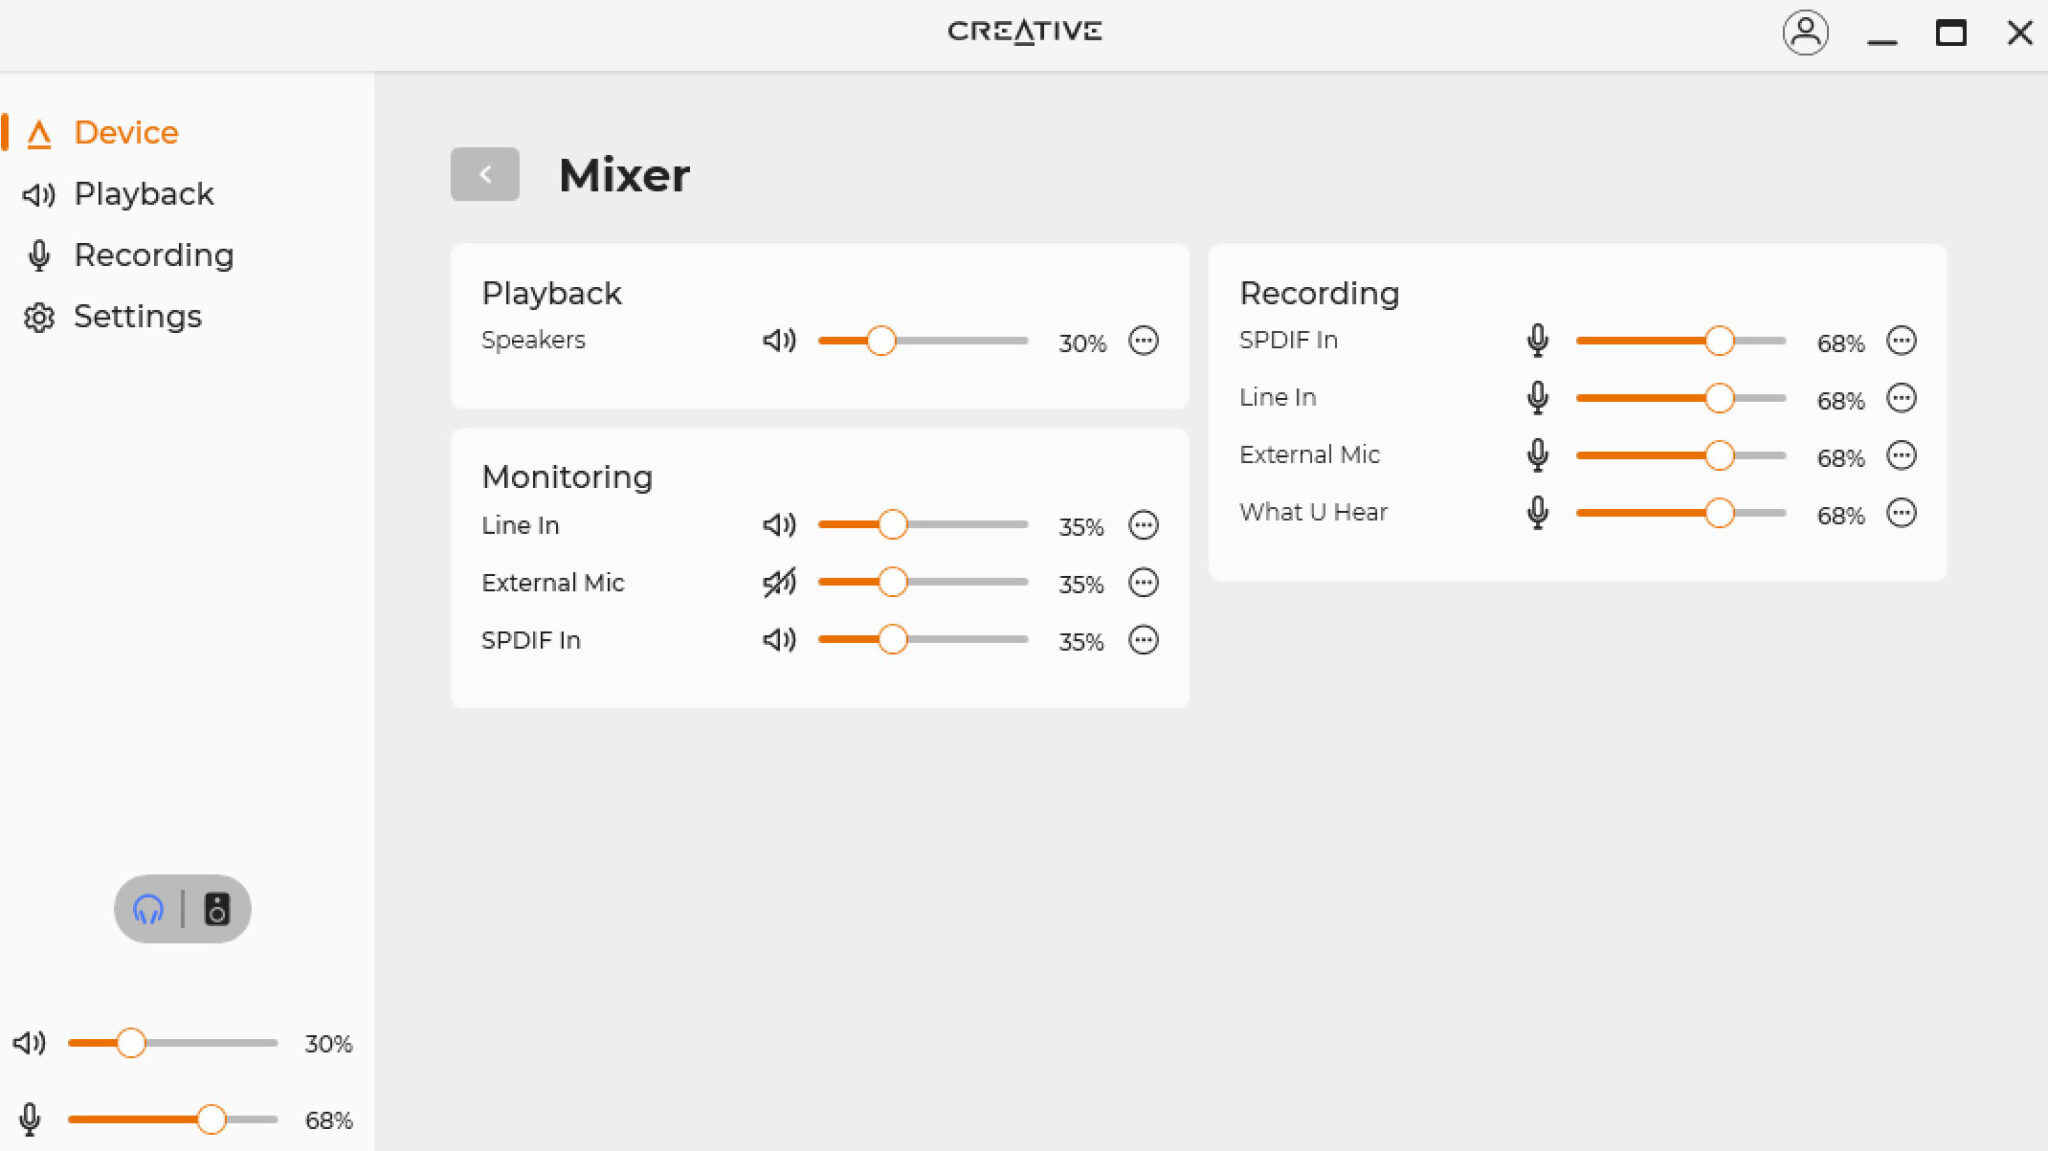The image size is (2048, 1151).
Task: Go to the Playback section in sidebar
Action: tap(143, 194)
